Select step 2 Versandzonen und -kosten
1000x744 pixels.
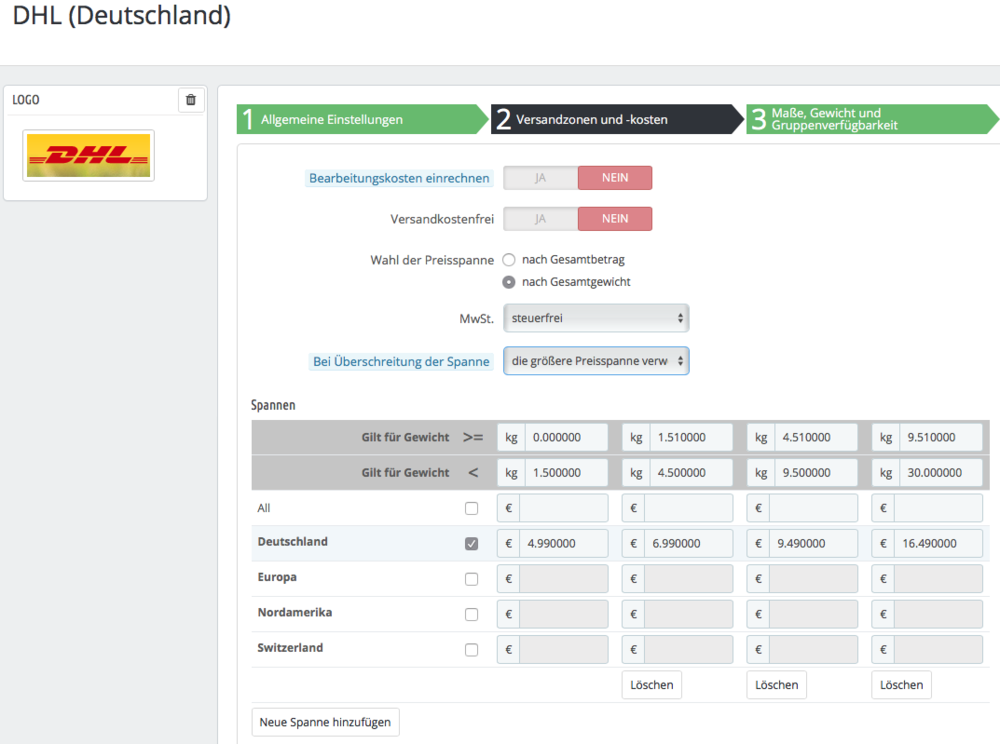(x=617, y=119)
